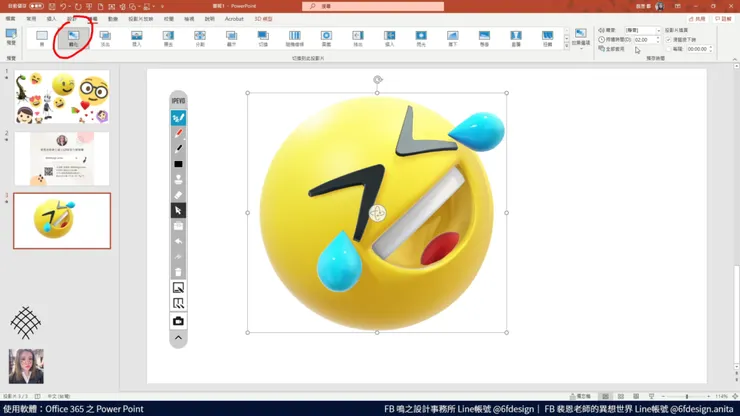Toggle the AutoSave switch
Image resolution: width=740 pixels, height=416 pixels.
36,6
